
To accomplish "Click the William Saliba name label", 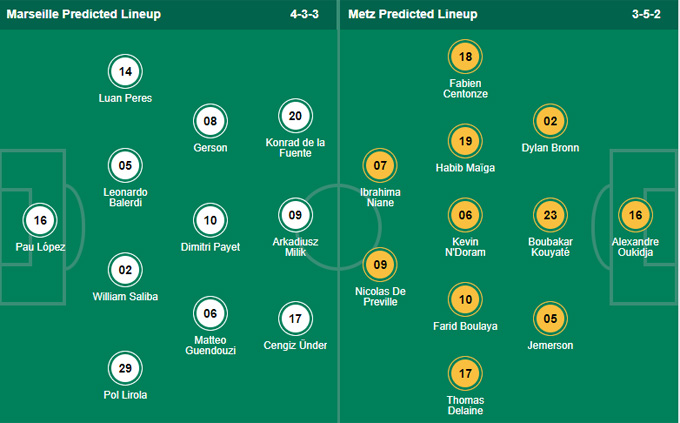I will tap(125, 297).
